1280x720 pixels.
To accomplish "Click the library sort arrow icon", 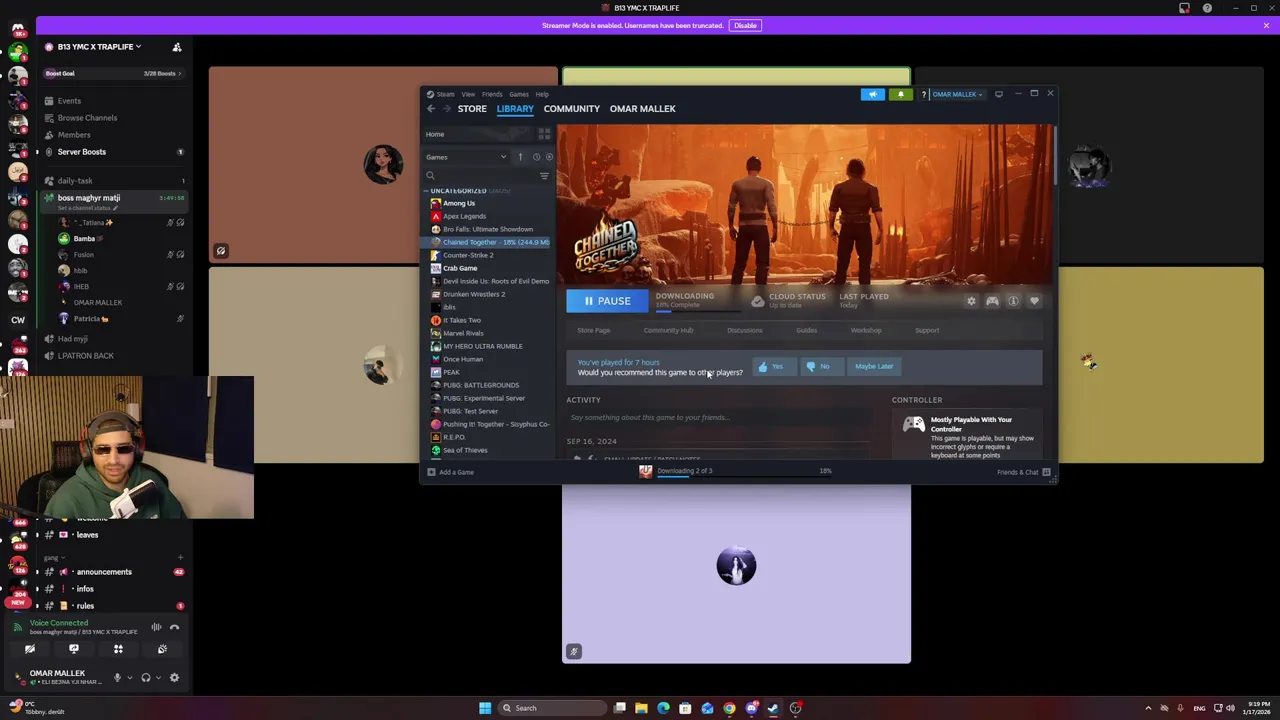I will click(520, 157).
